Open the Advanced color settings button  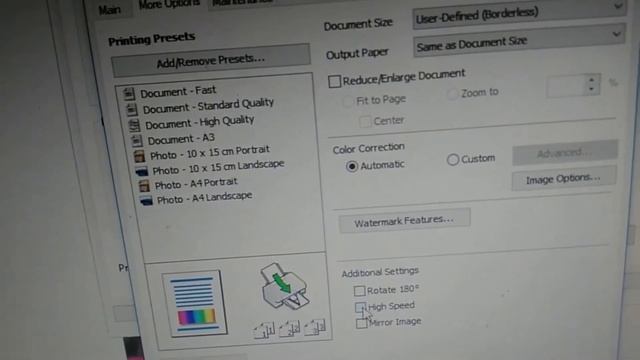click(x=565, y=153)
